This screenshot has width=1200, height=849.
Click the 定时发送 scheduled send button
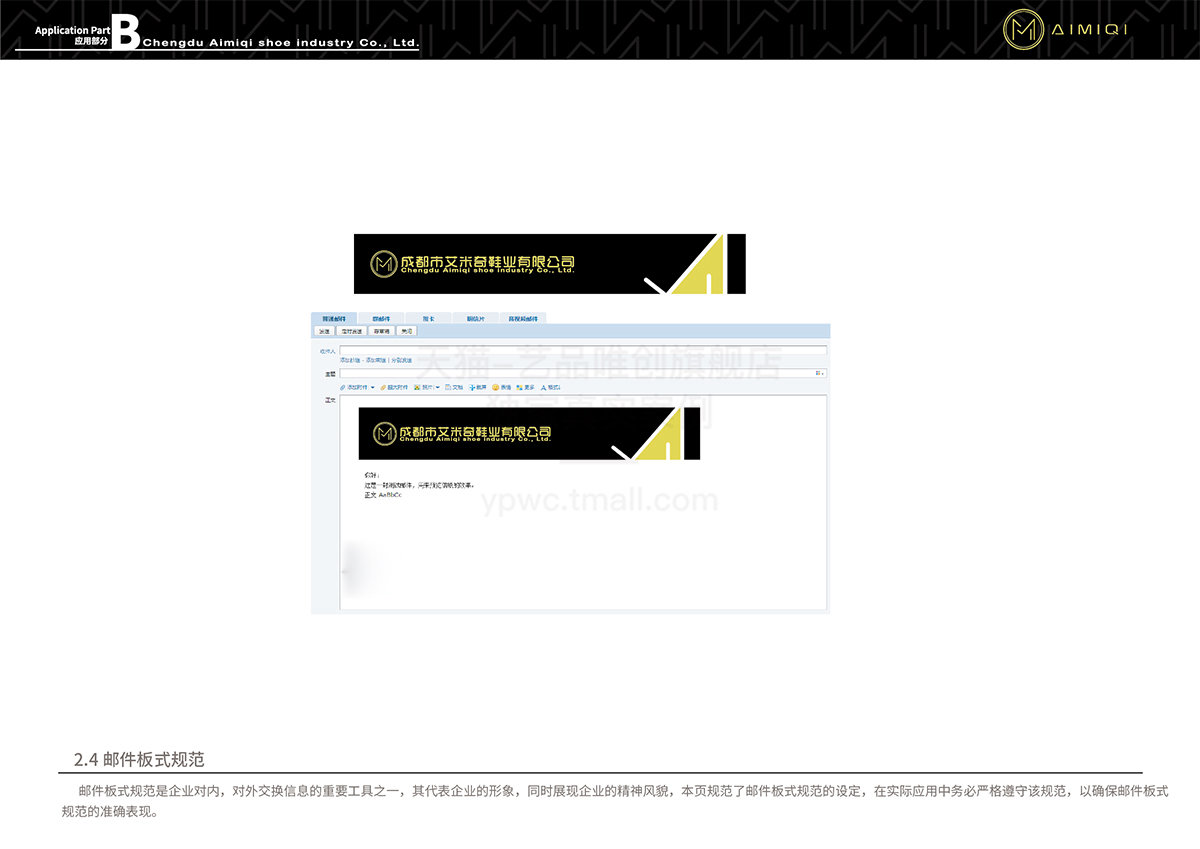point(352,330)
